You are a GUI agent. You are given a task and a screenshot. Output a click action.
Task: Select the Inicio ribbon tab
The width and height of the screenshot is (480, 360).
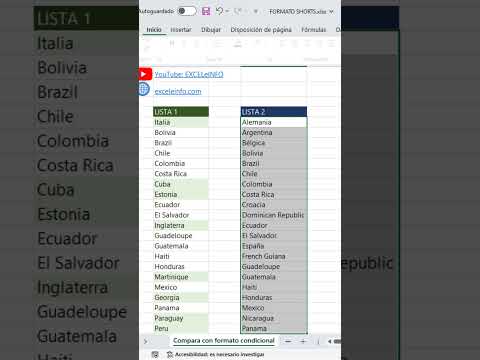point(154,30)
